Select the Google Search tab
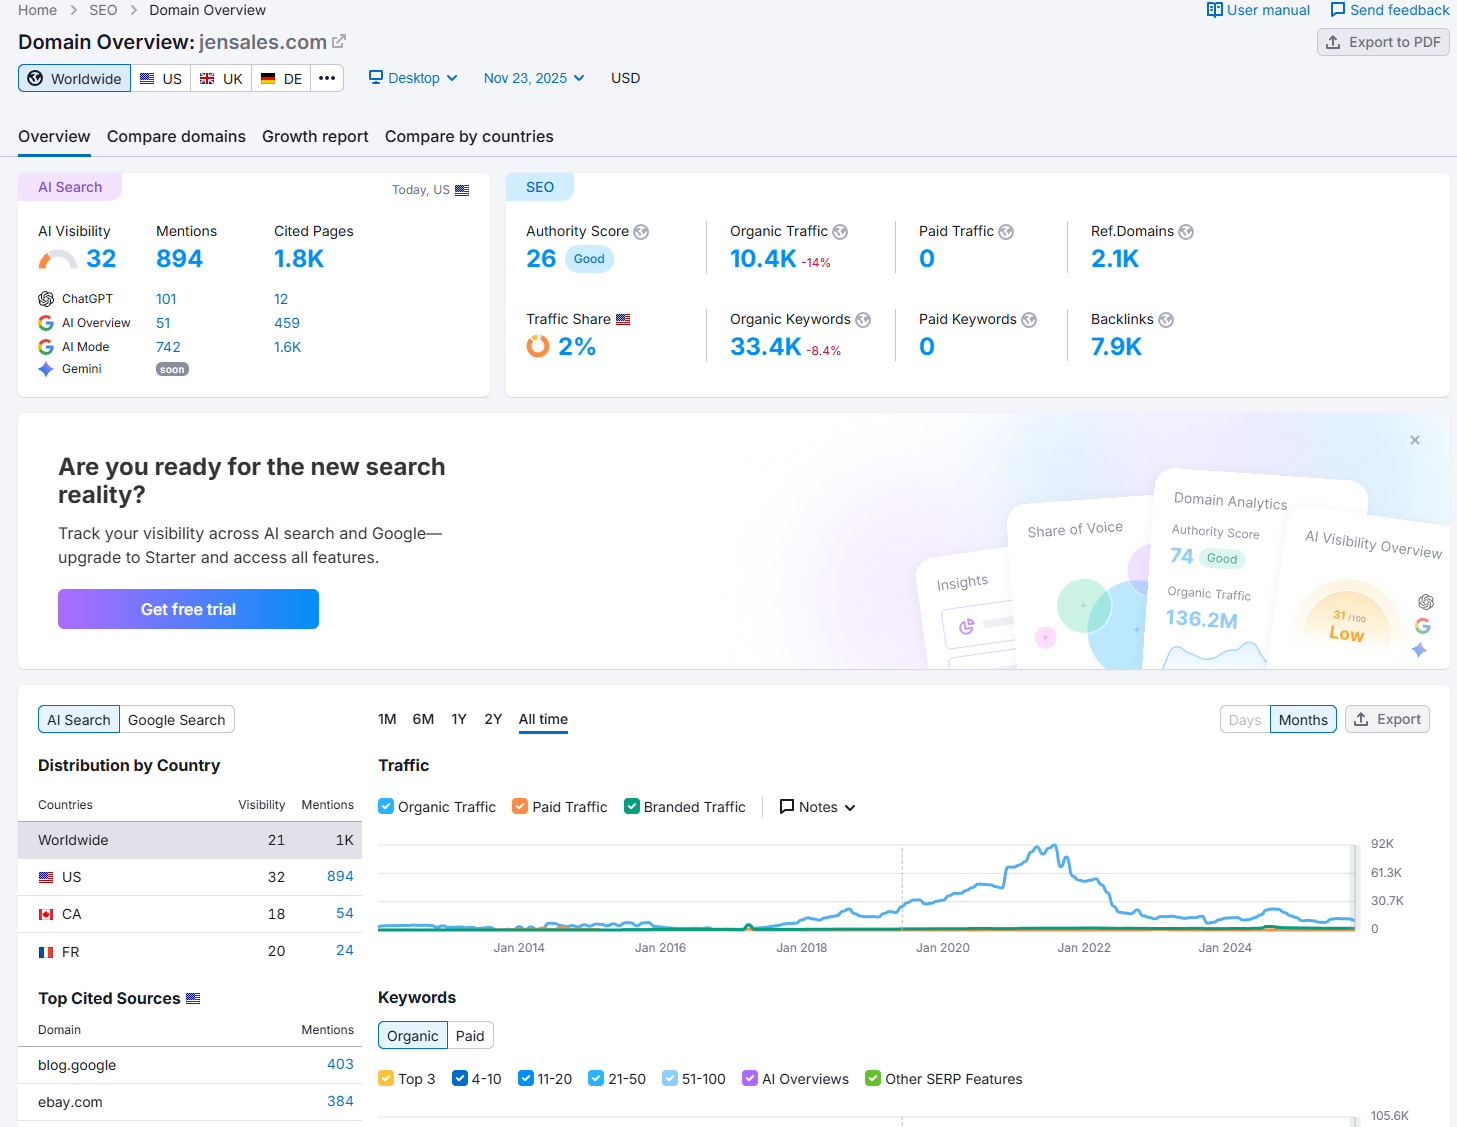This screenshot has height=1127, width=1457. (177, 720)
